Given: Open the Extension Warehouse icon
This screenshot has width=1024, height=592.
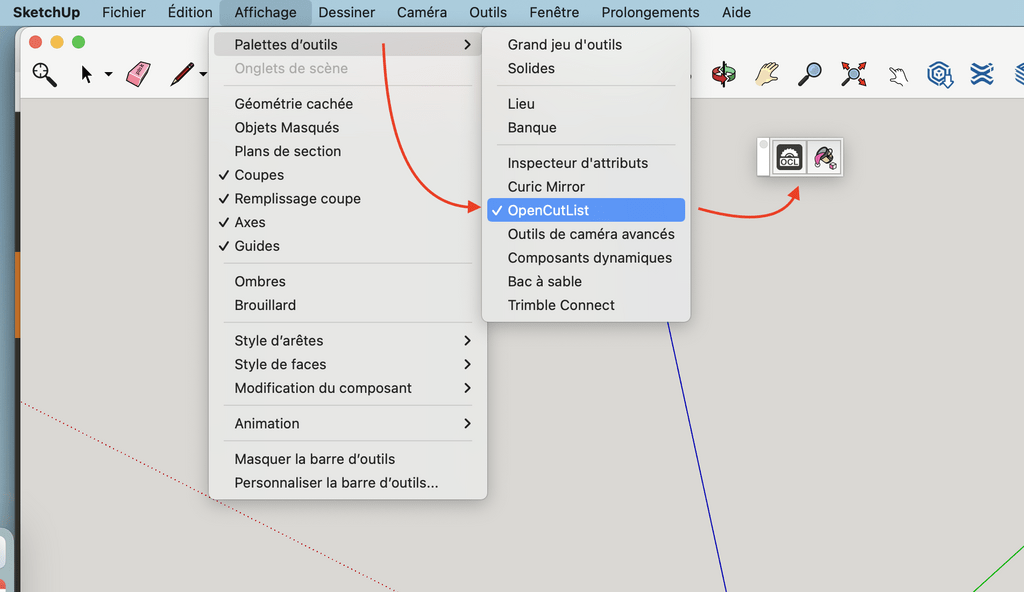Looking at the screenshot, I should coord(982,74).
